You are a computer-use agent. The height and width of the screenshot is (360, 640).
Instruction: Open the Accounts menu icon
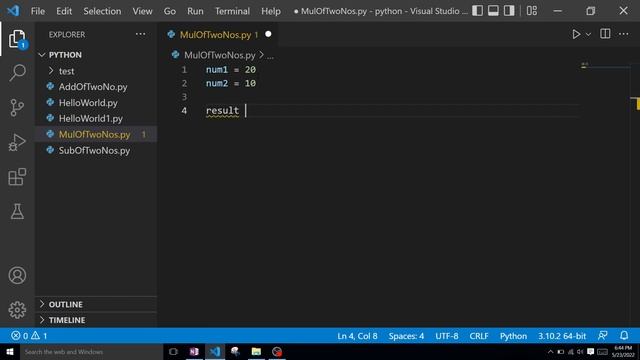point(17,276)
